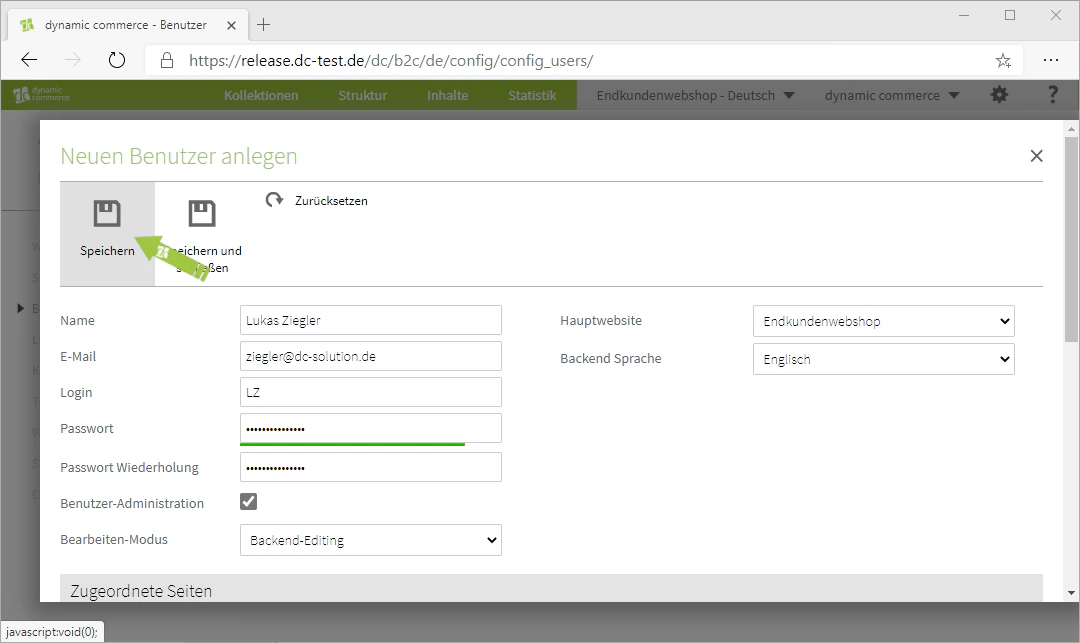The height and width of the screenshot is (643, 1080).
Task: Click the Speichern save icon
Action: click(107, 213)
